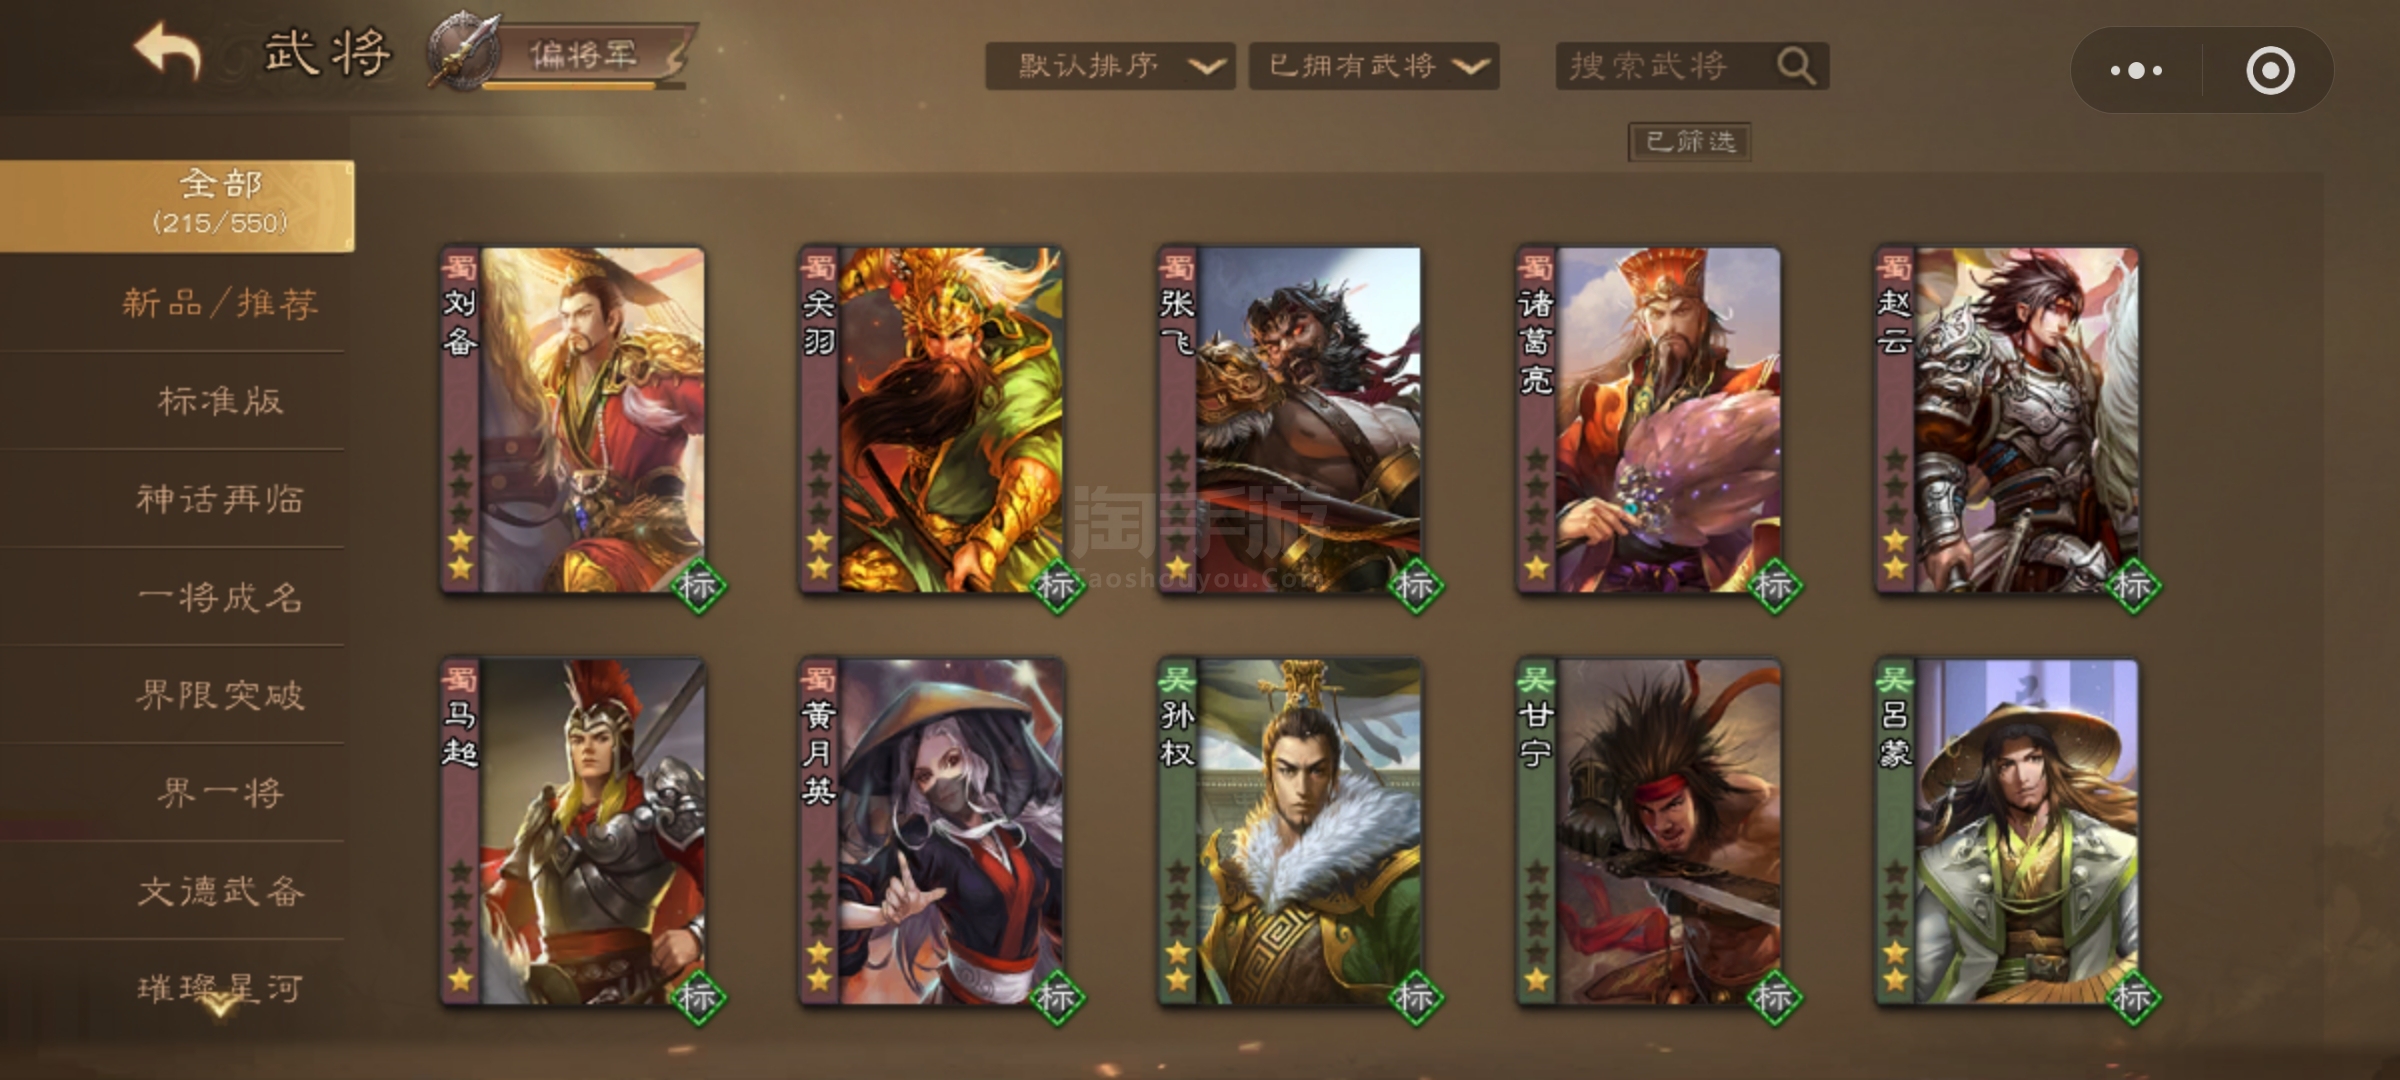Click the magnifier search icon
Image resolution: width=2400 pixels, height=1080 pixels.
[1796, 66]
